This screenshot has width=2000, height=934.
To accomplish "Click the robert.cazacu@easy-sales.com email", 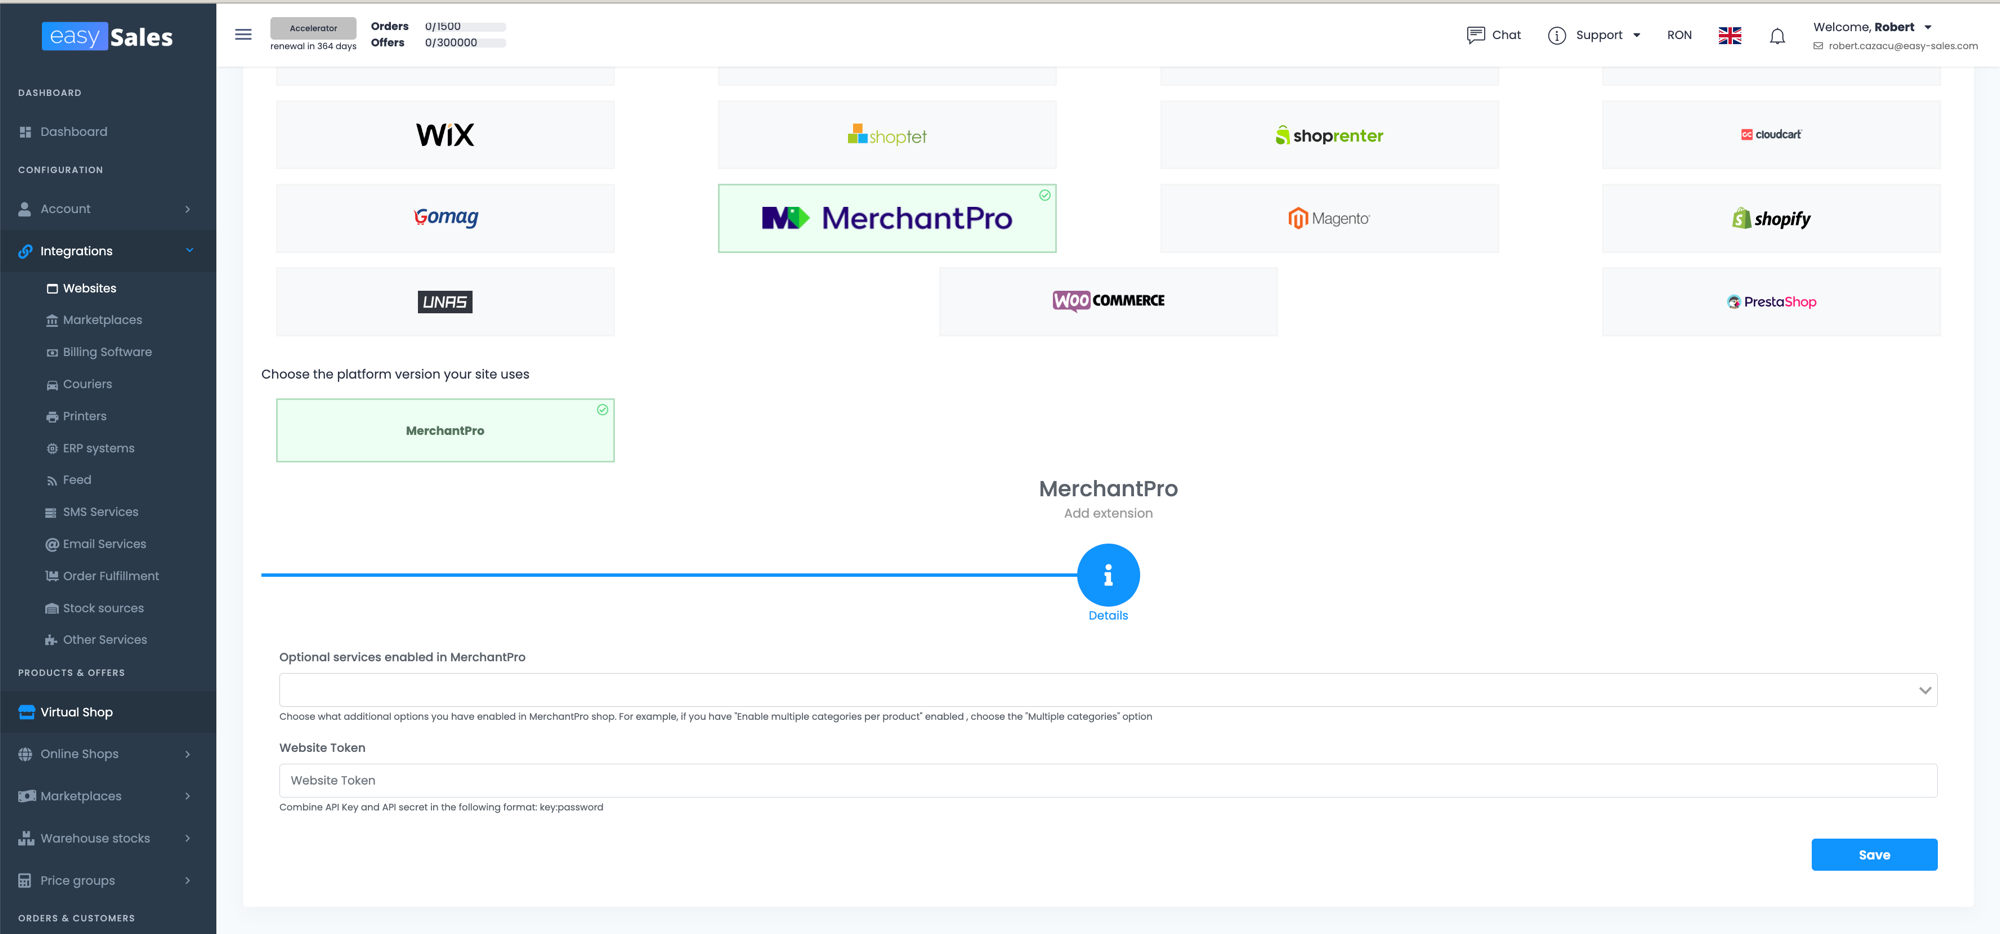I will 1903,46.
